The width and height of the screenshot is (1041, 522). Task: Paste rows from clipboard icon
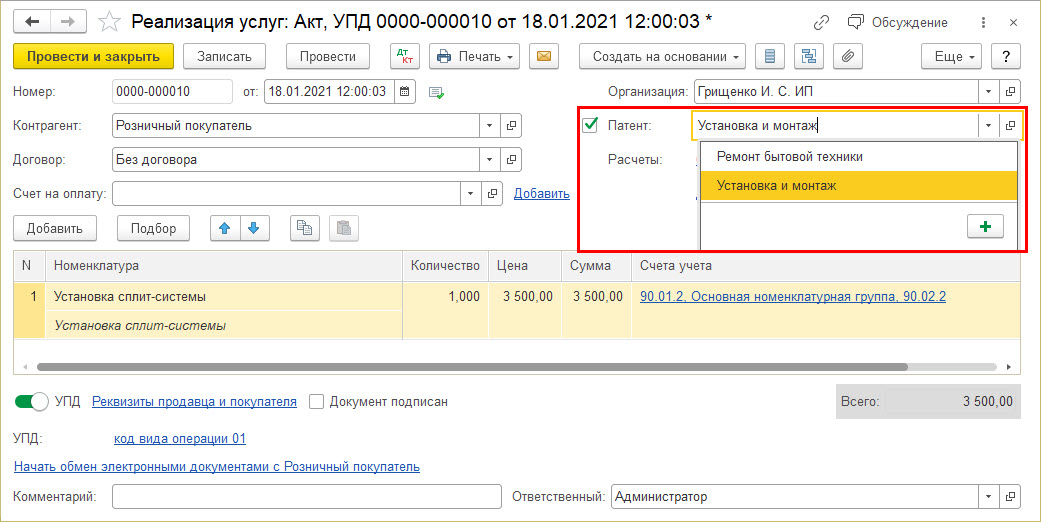[x=344, y=228]
